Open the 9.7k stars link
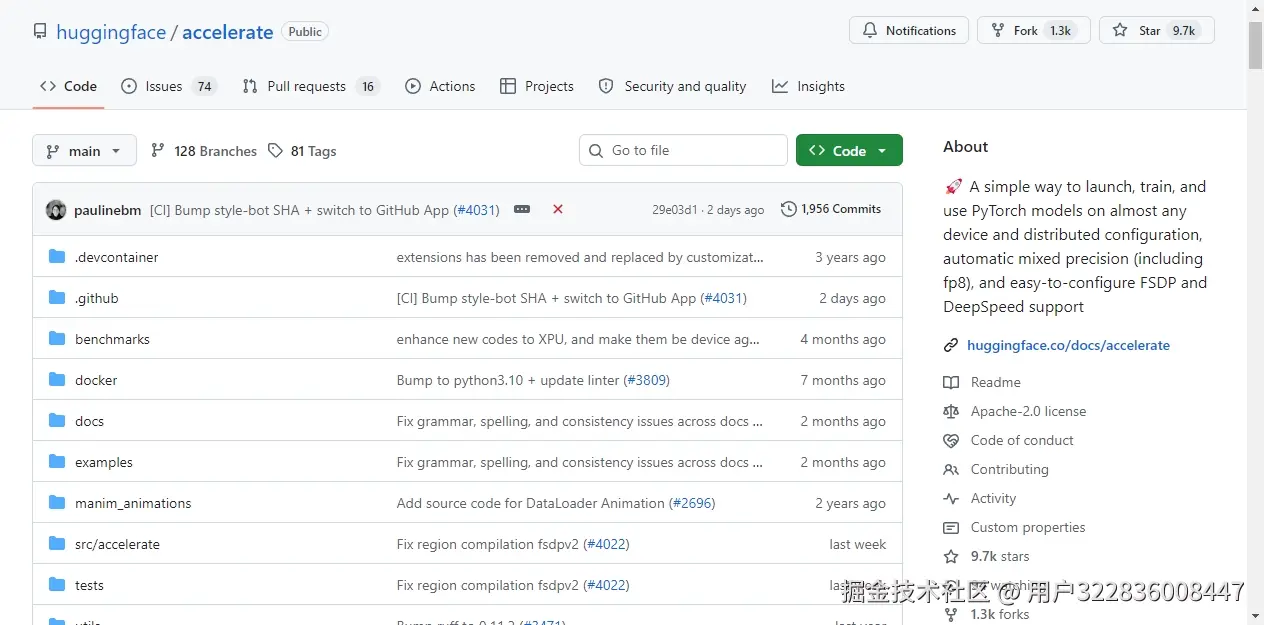 1000,556
